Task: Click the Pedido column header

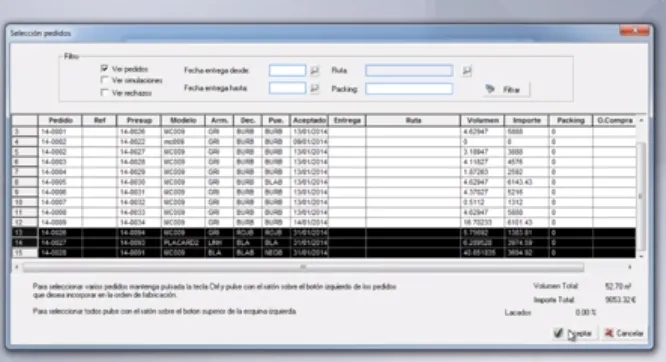Action: [60, 120]
